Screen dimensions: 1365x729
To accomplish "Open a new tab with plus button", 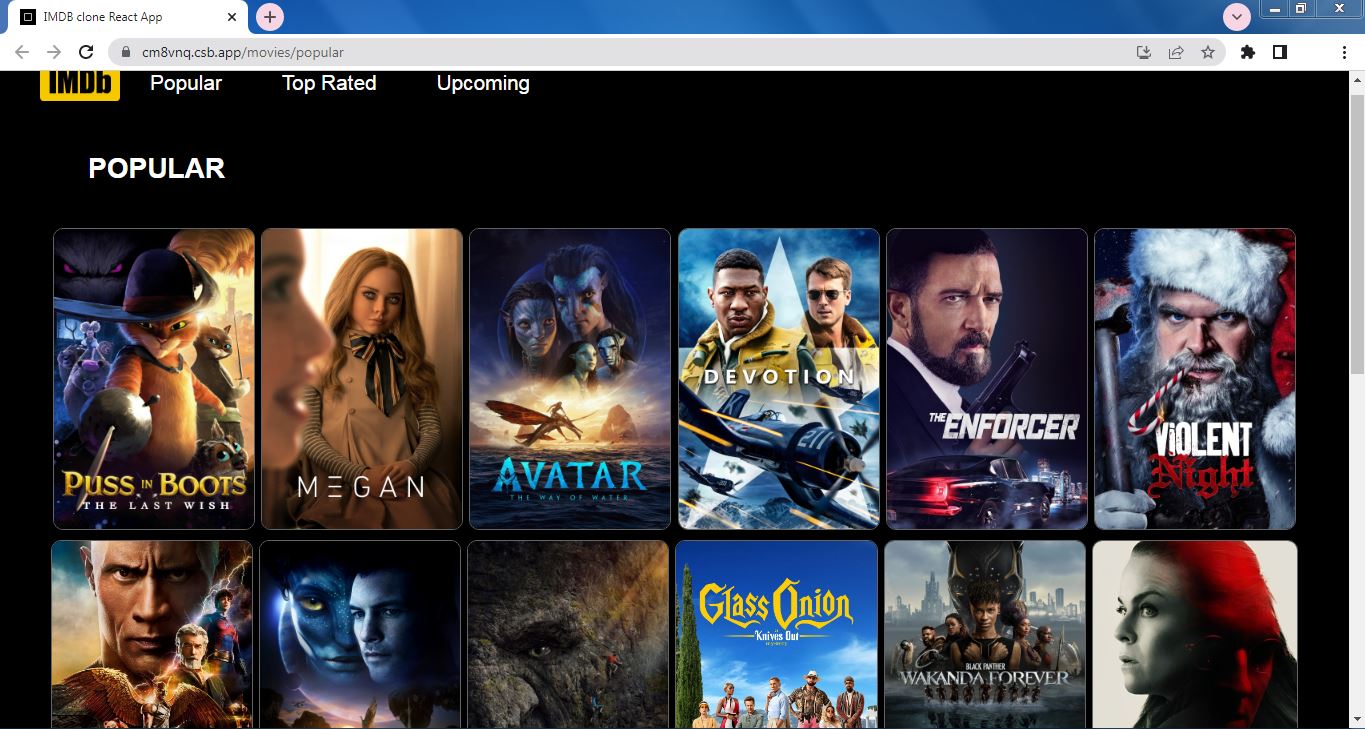I will pos(270,17).
